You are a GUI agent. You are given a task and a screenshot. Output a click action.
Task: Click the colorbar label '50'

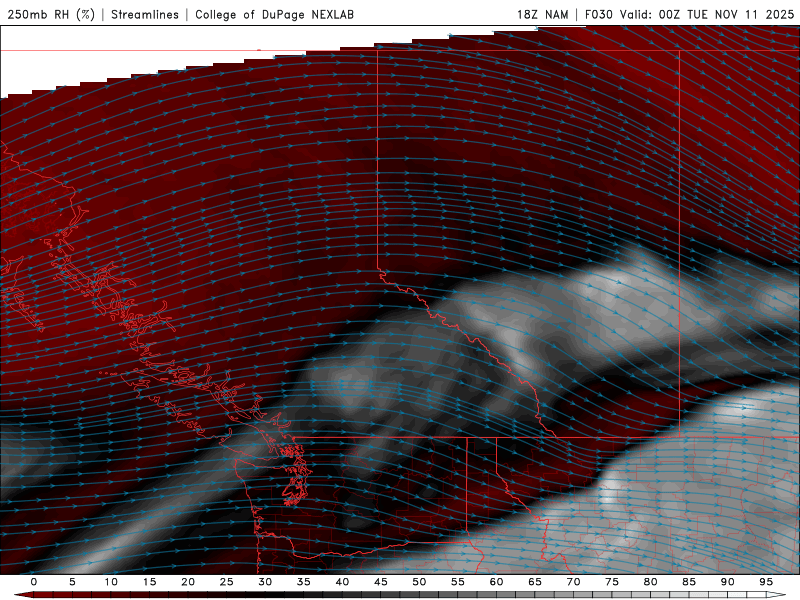tap(419, 582)
